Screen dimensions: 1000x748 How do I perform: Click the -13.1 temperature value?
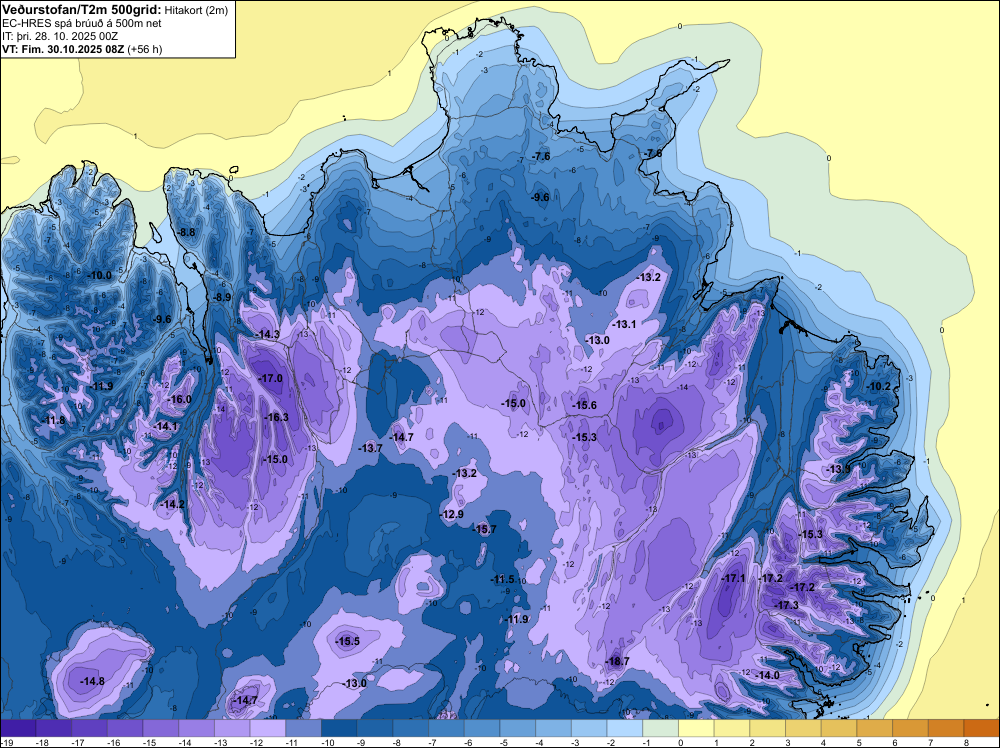[624, 324]
